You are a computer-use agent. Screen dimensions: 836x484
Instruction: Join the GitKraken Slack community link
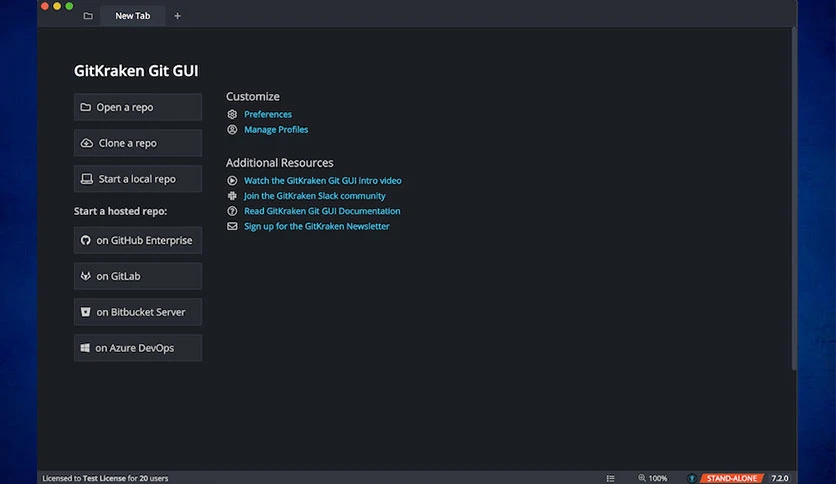tap(315, 196)
